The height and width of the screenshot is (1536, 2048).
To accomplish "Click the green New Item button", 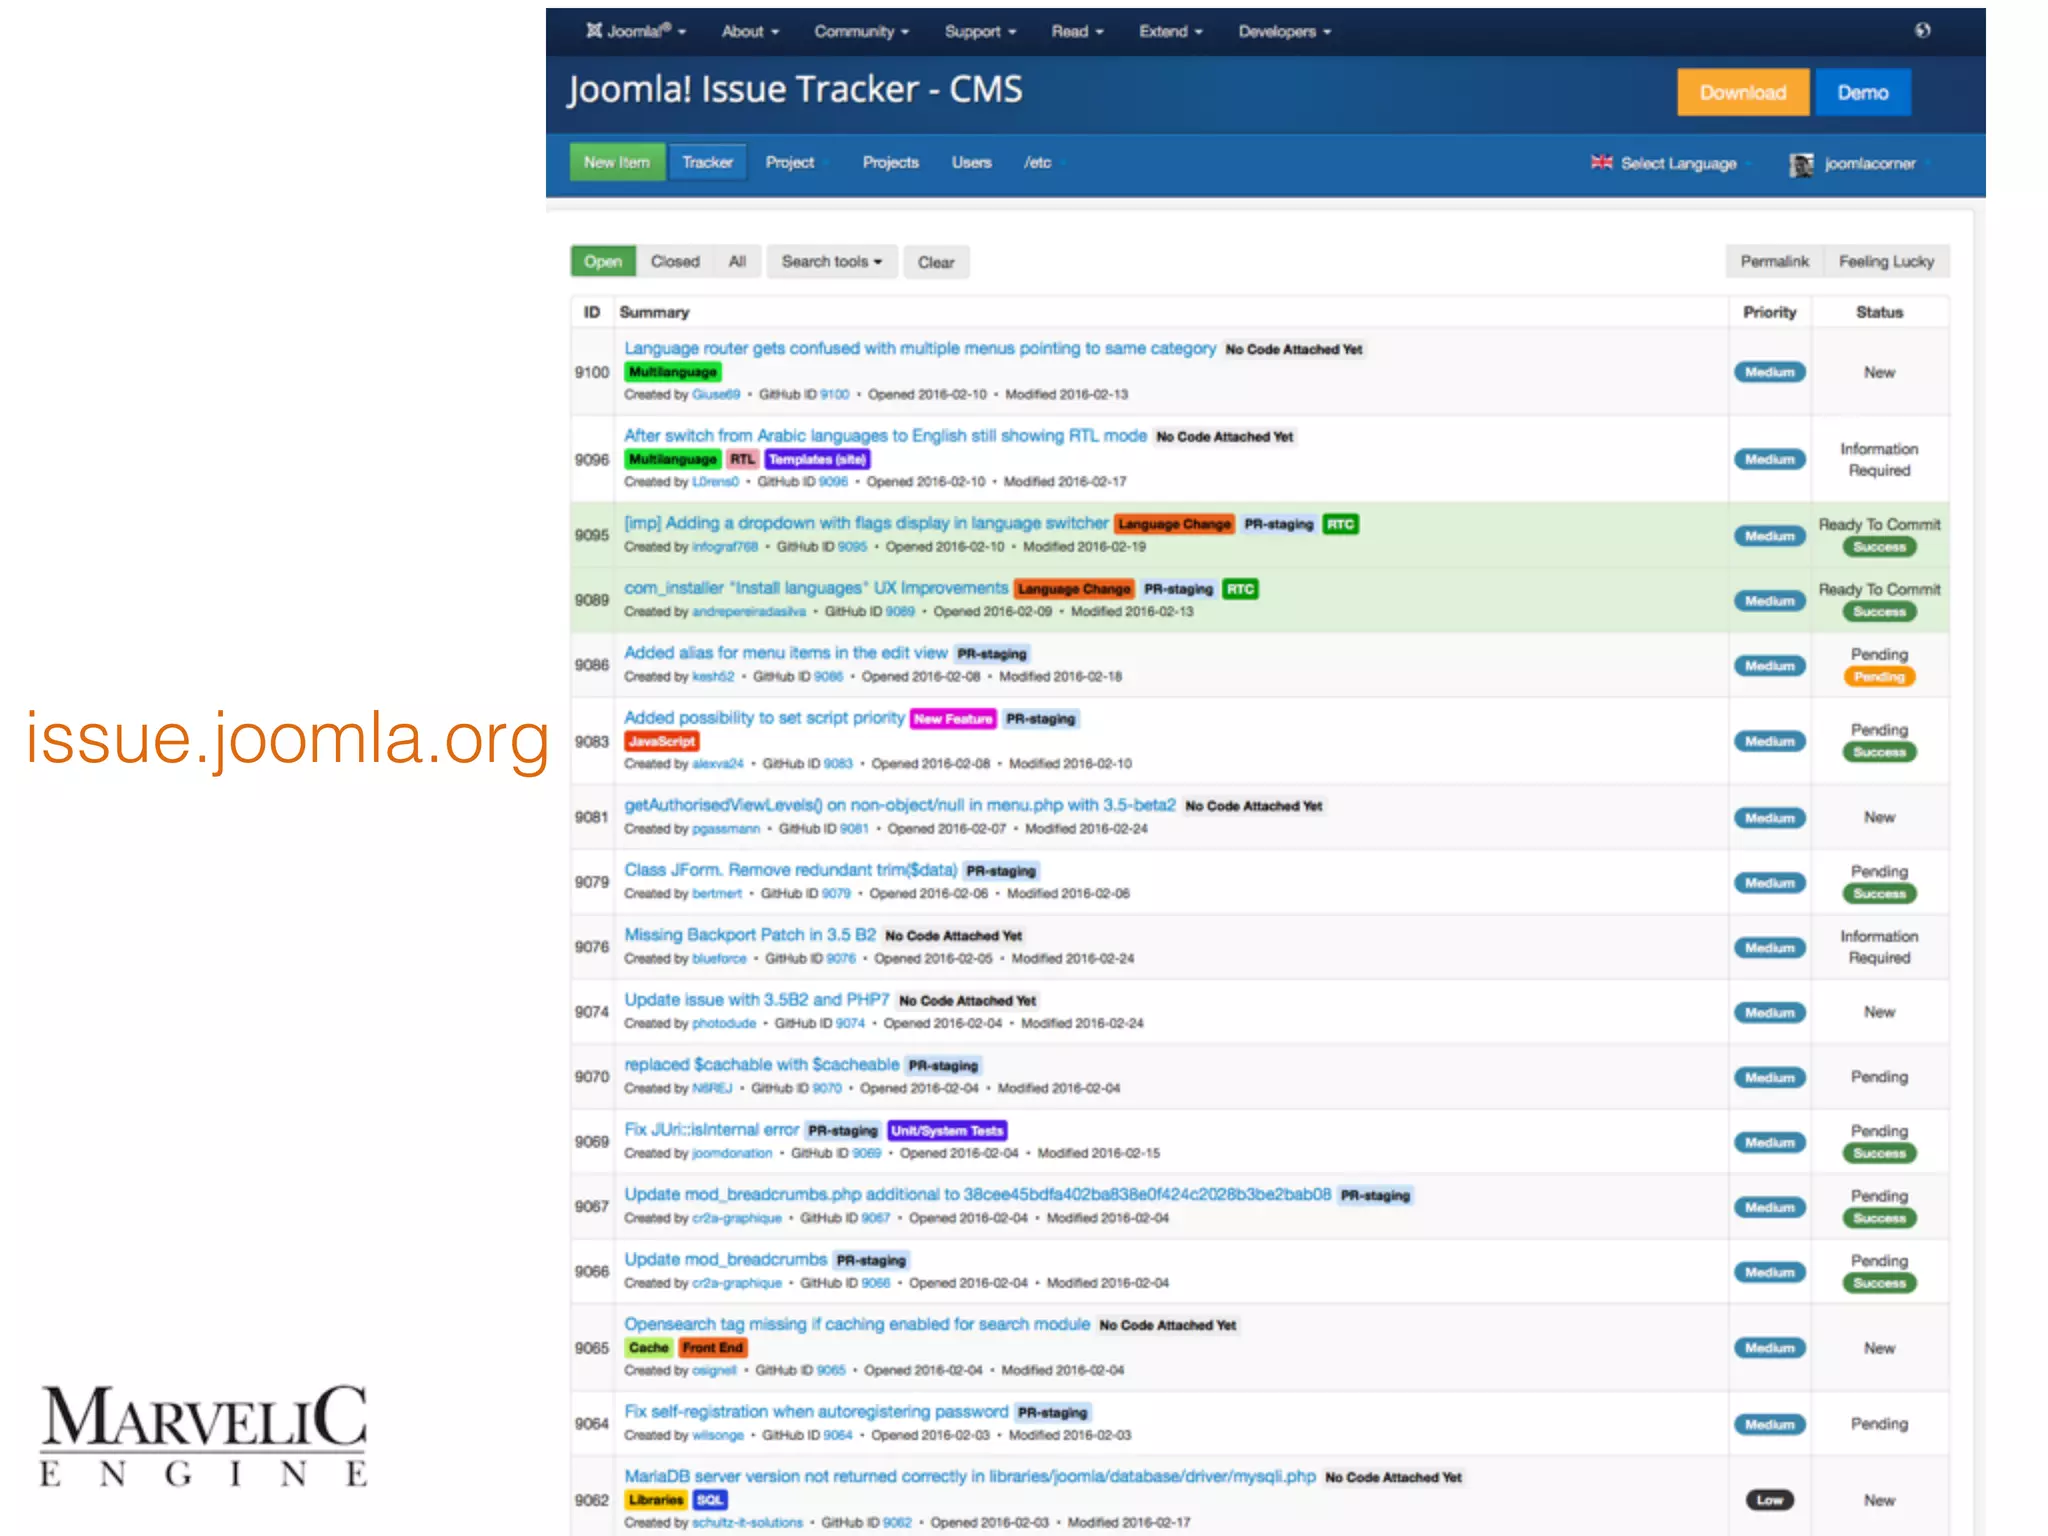I will [617, 162].
